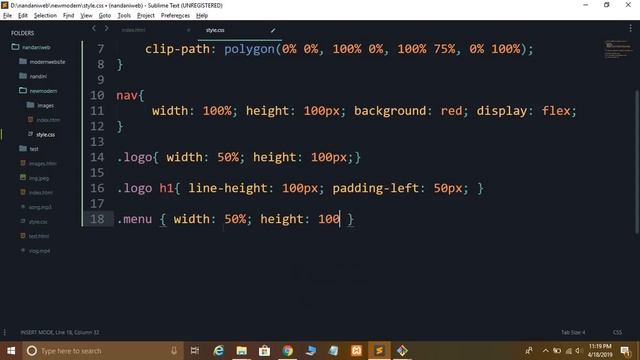The height and width of the screenshot is (360, 640).
Task: Open the network icon in system tray
Action: click(569, 351)
